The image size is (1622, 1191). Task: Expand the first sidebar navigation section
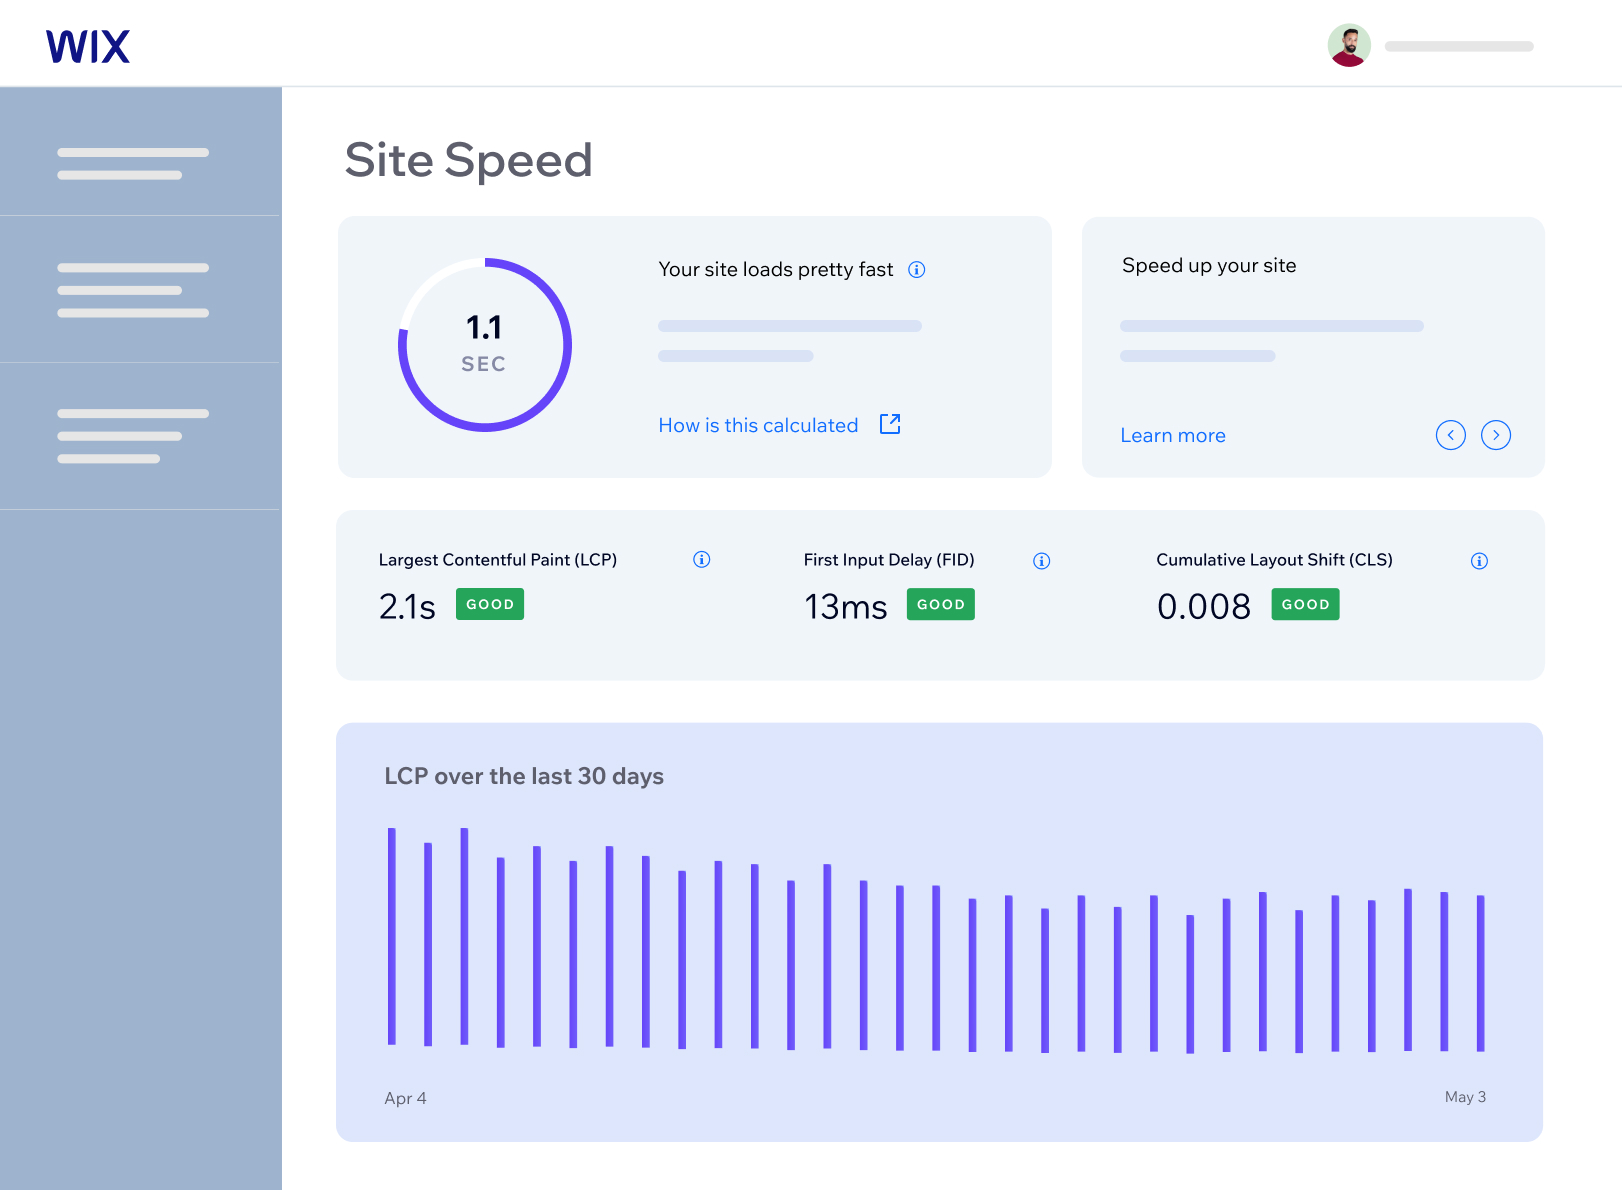point(134,162)
